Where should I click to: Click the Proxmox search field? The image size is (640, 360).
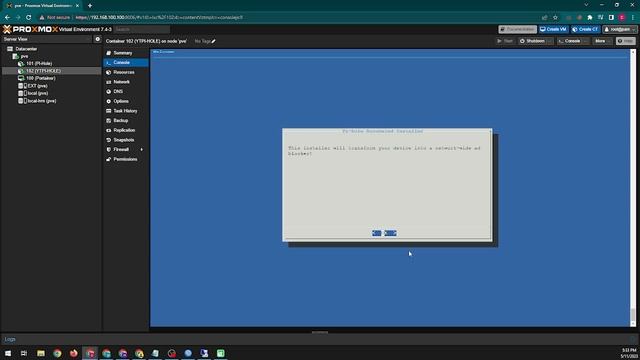click(x=142, y=29)
